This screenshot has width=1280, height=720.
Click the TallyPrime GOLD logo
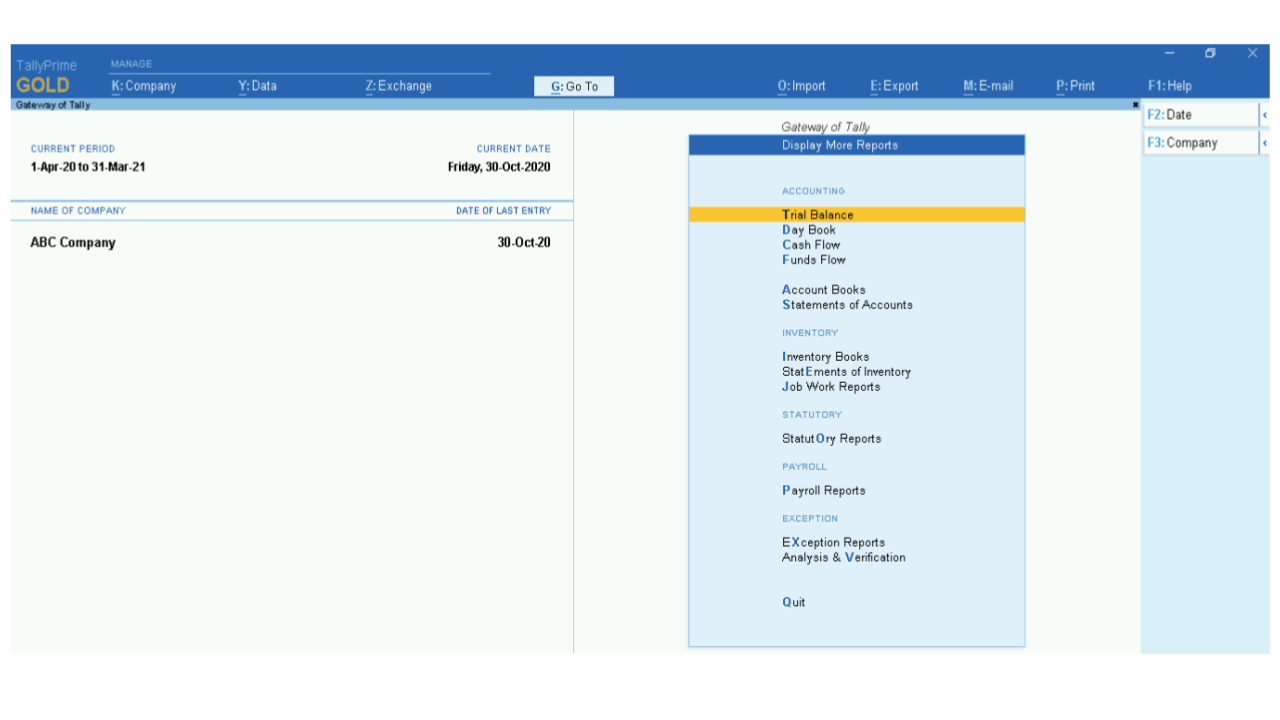(45, 77)
